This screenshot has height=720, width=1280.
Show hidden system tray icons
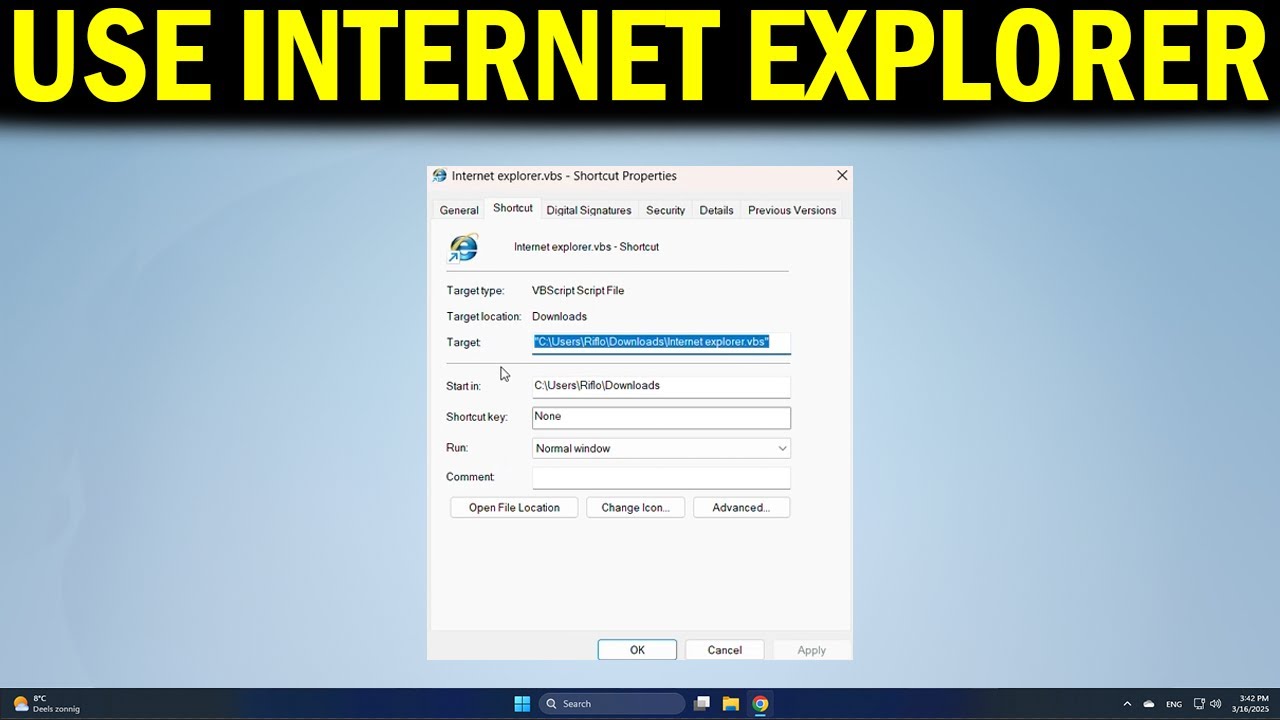1127,704
